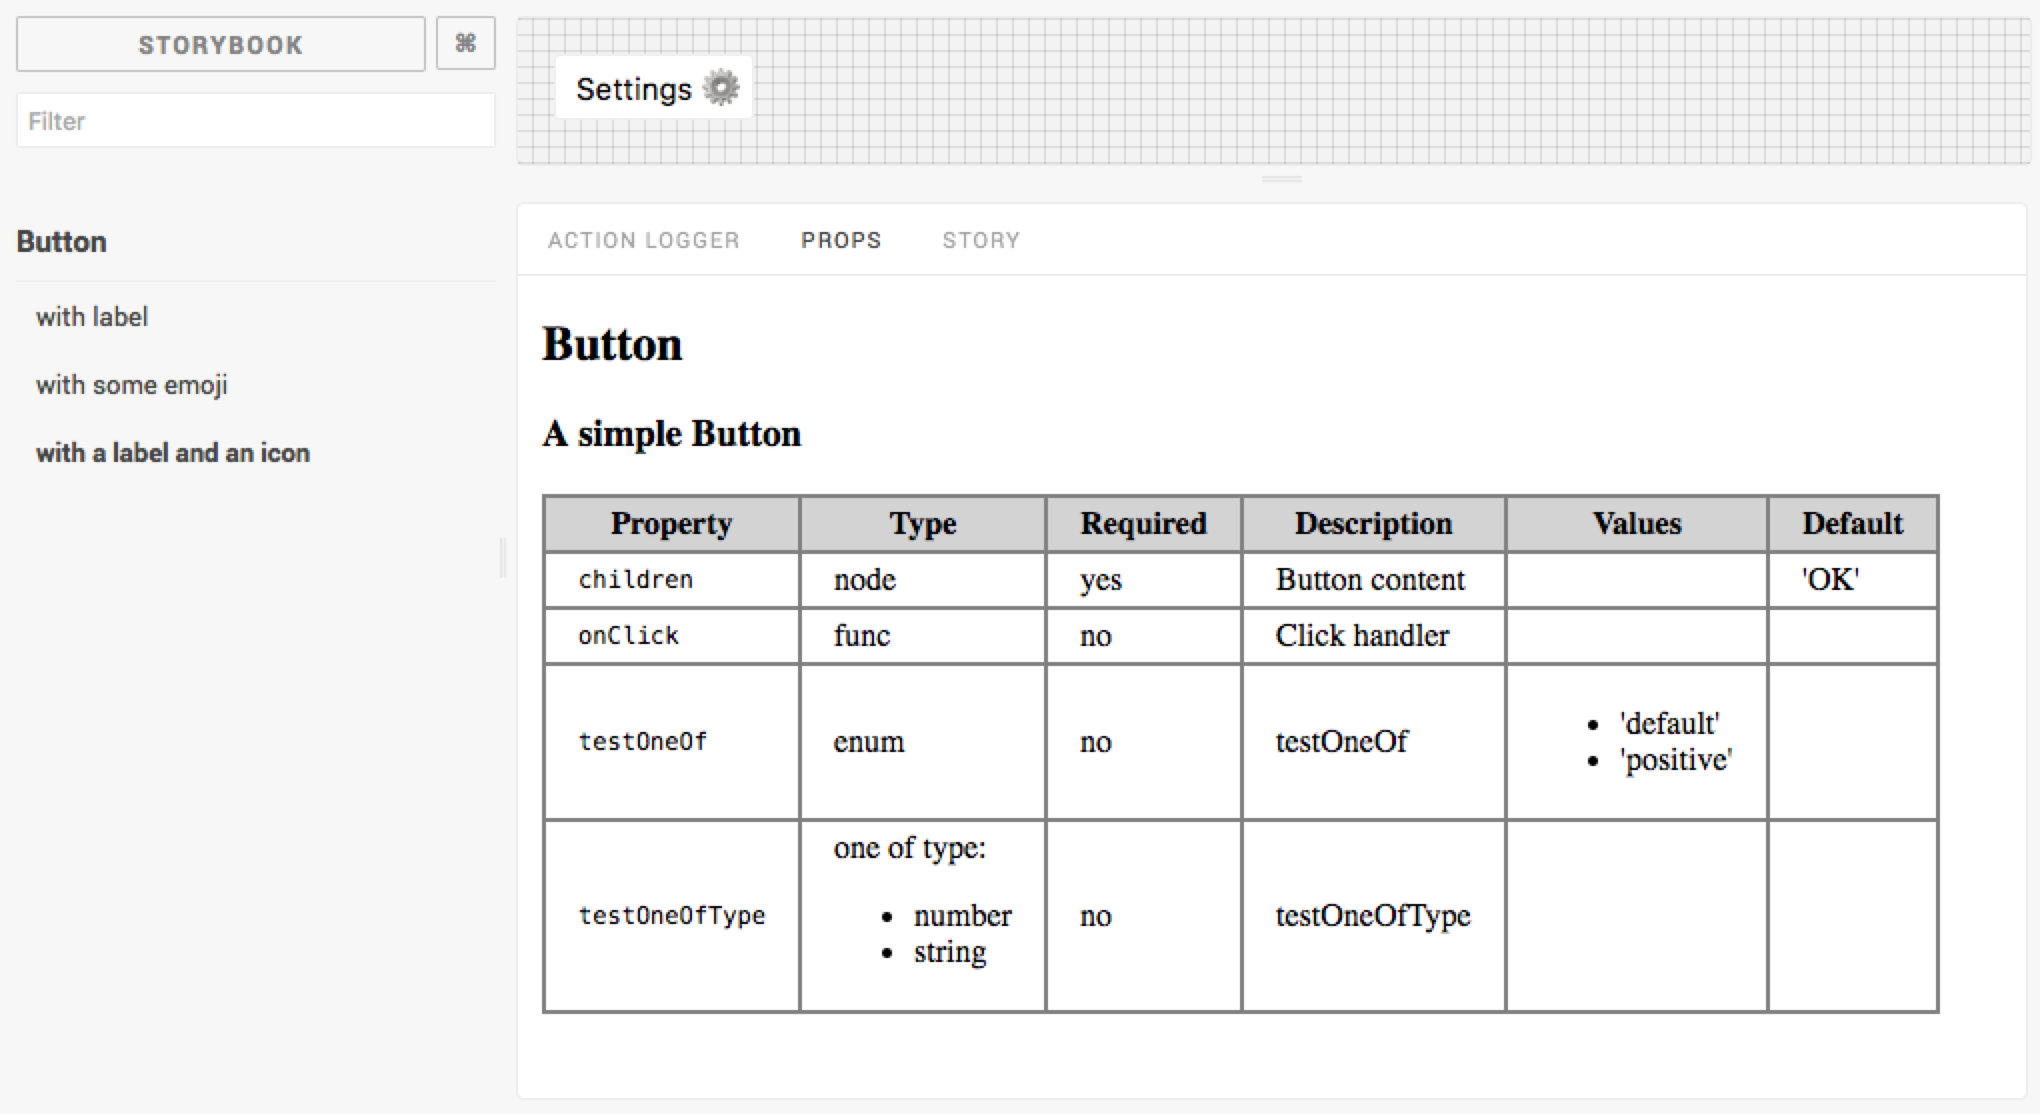Click the vertical sidebar resize handle

503,557
